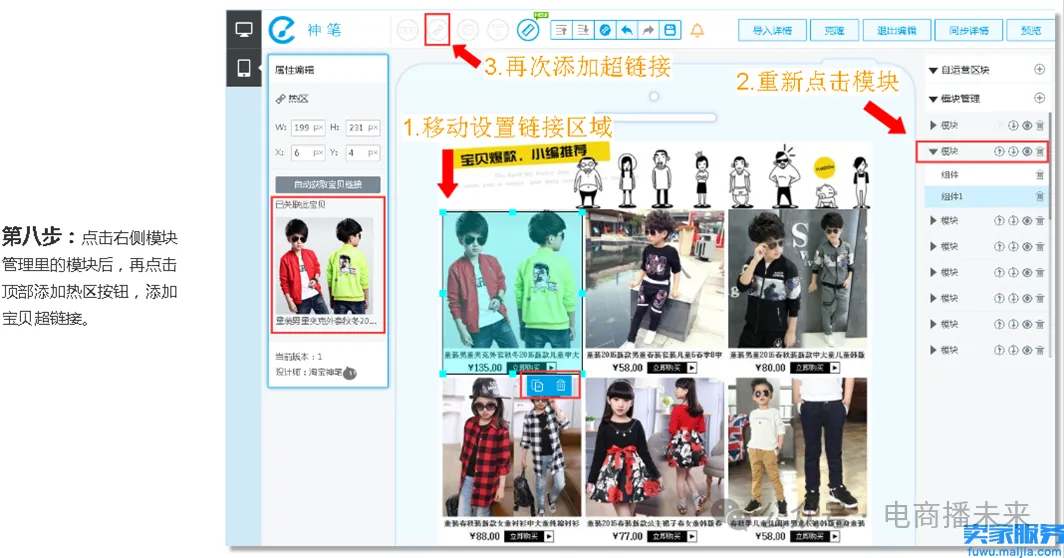Open the notification bell

point(698,30)
